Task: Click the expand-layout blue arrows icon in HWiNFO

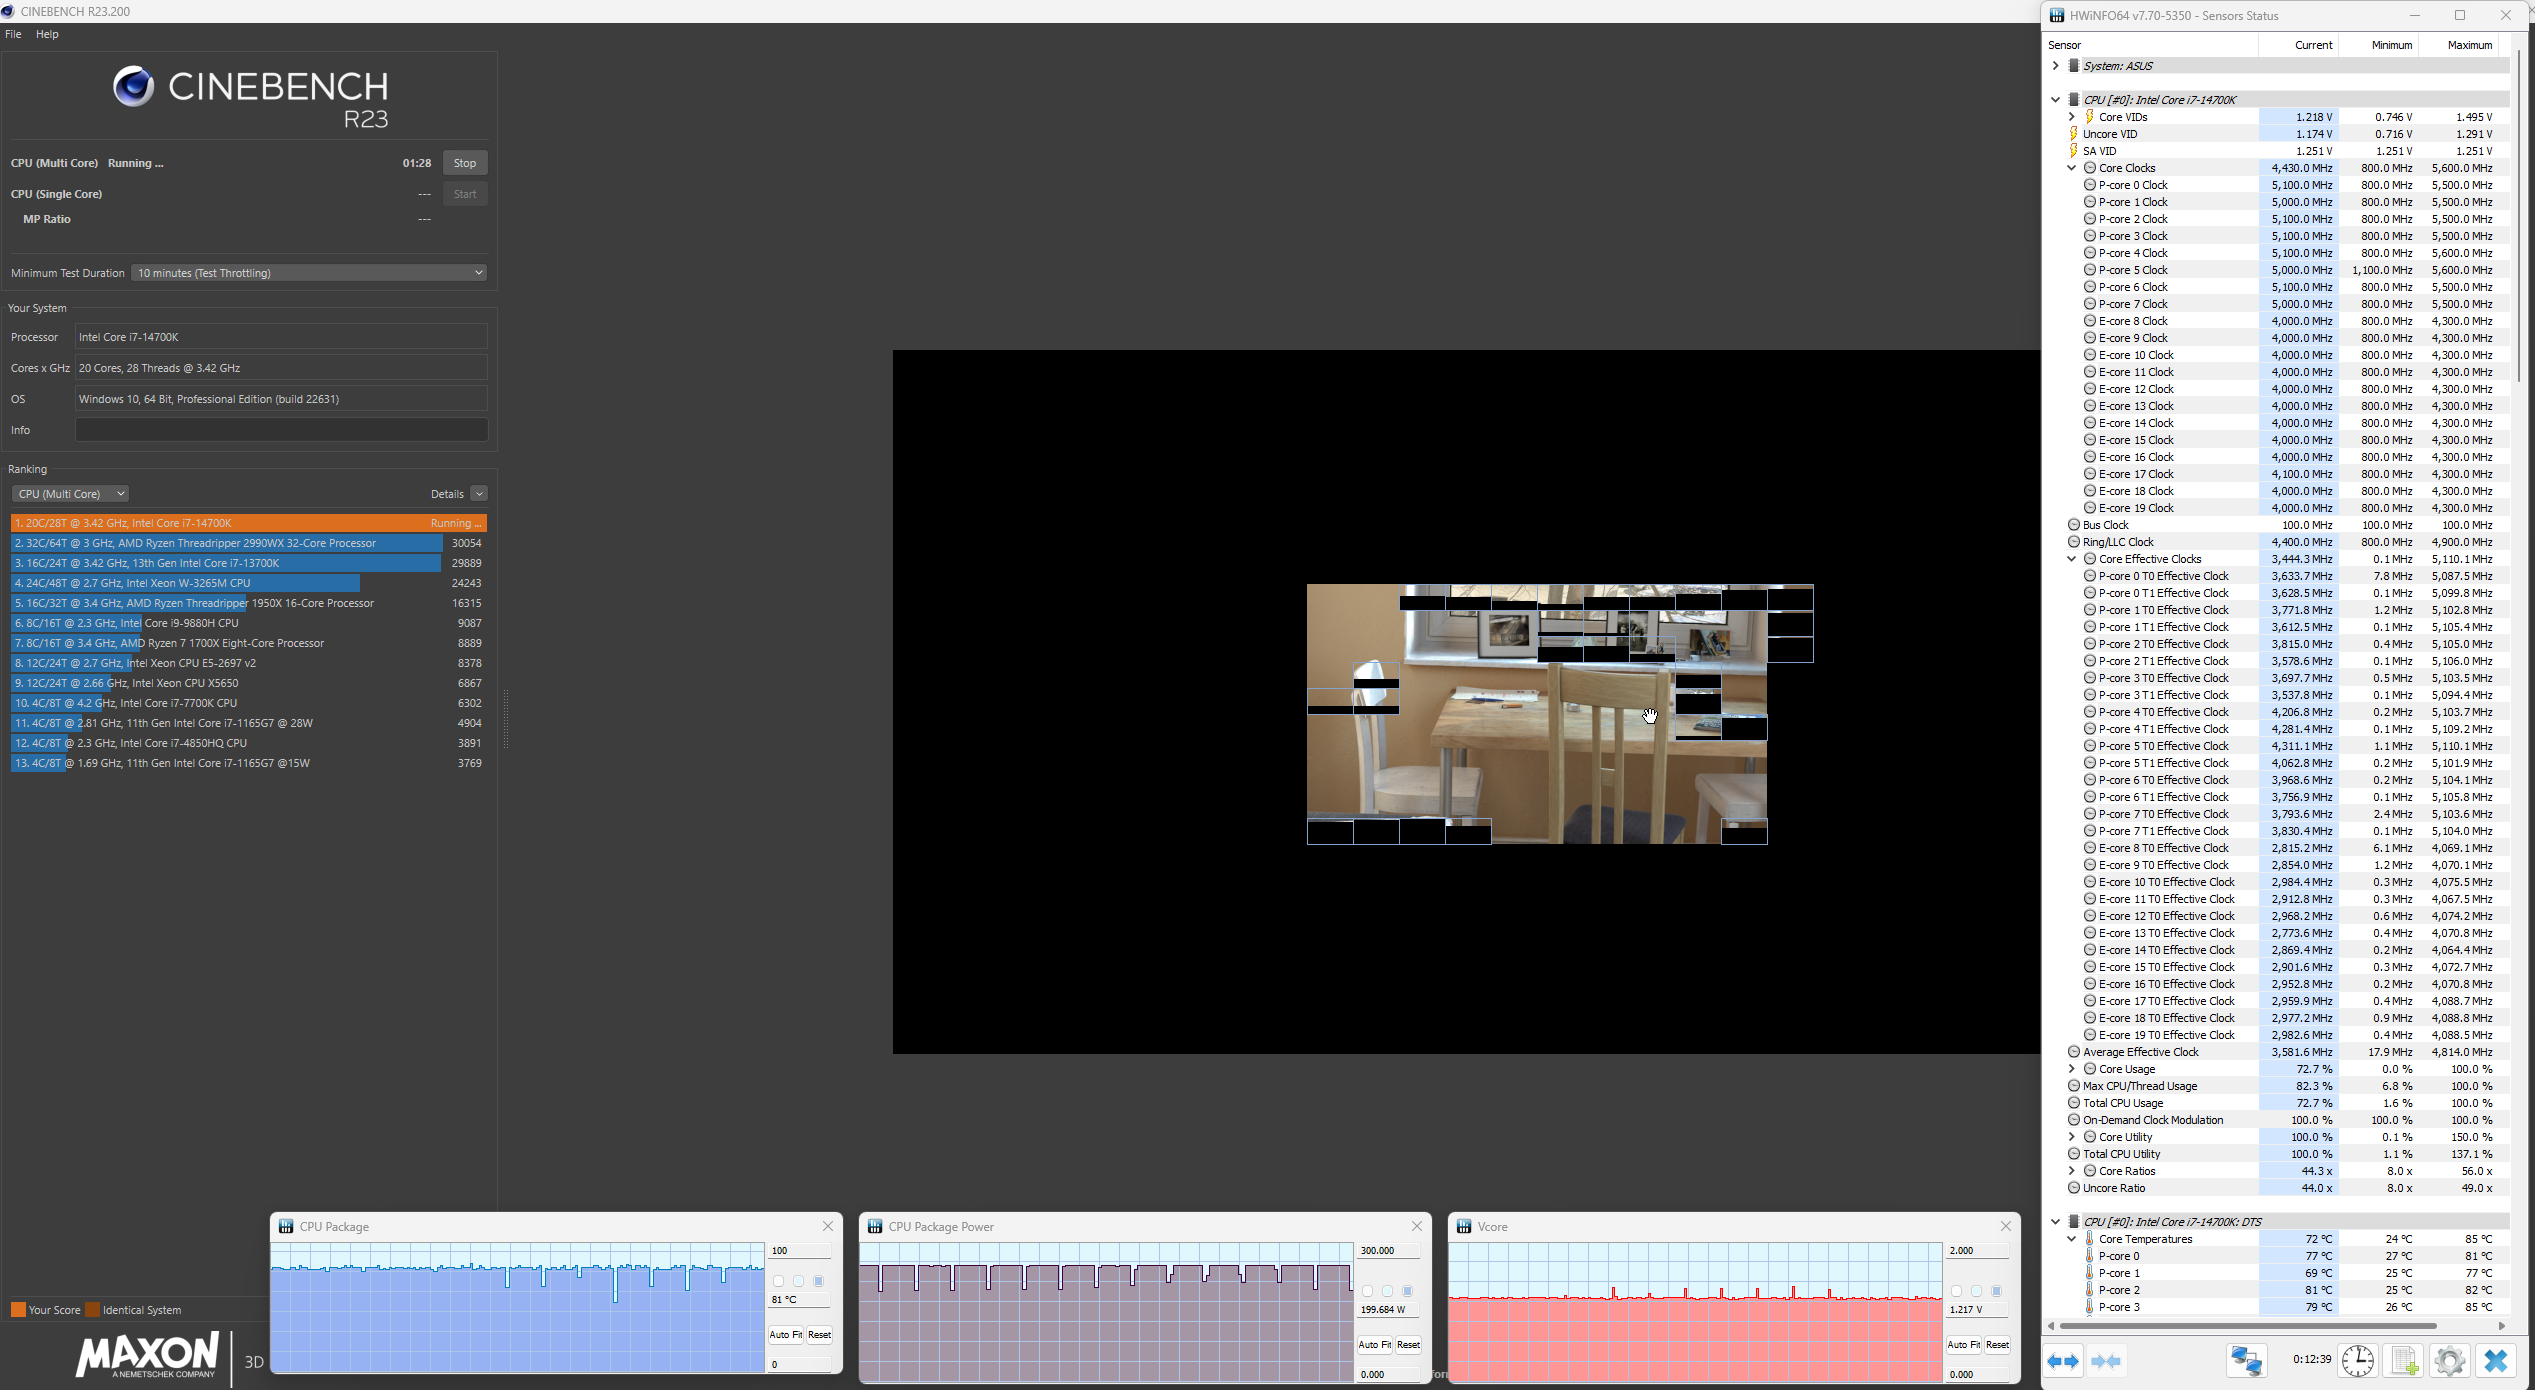Action: pyautogui.click(x=2062, y=1361)
